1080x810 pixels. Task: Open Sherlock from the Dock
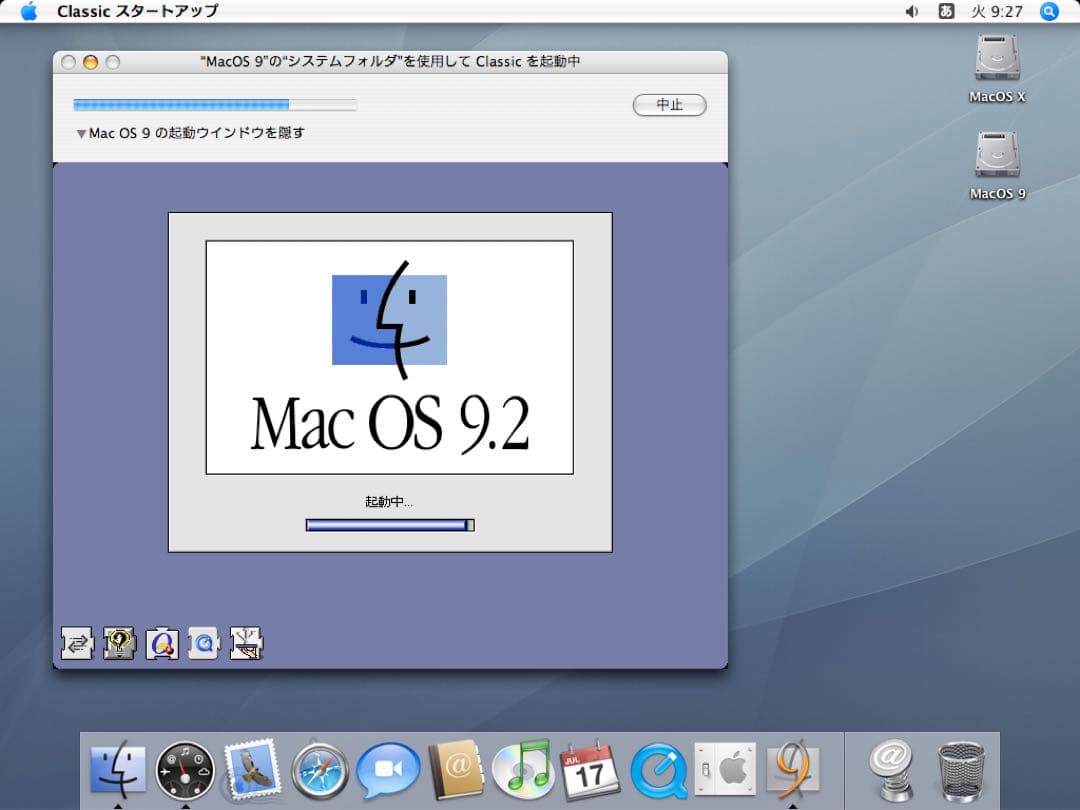tap(185, 770)
